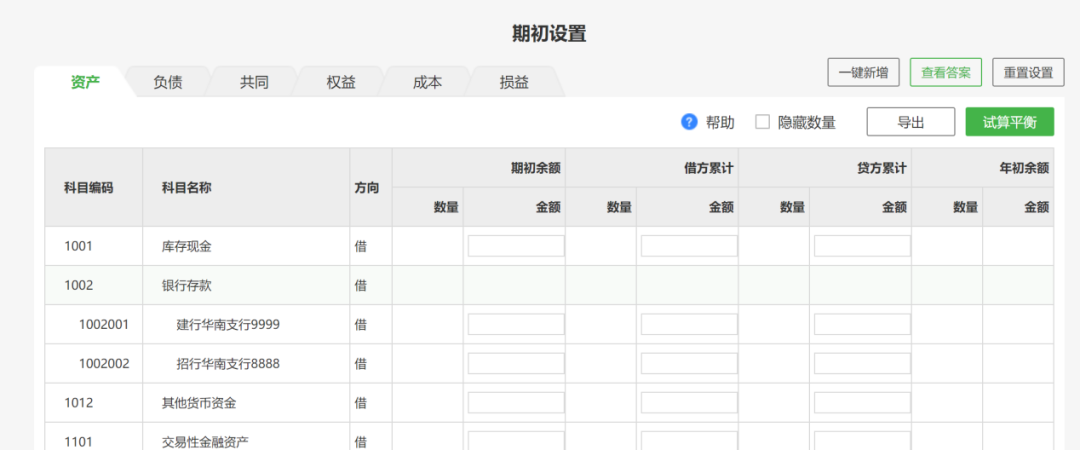
Task: Run 试算平衡 trial balance
Action: click(x=1010, y=122)
